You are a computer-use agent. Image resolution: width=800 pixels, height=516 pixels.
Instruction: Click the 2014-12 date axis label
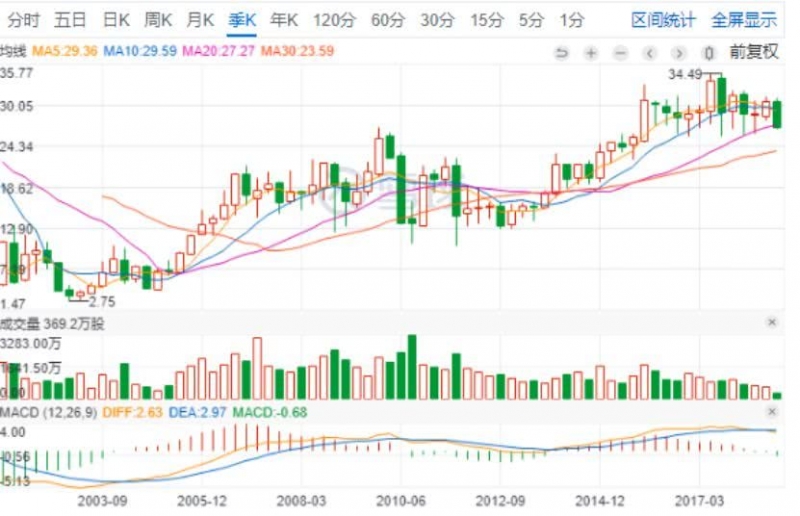[599, 501]
